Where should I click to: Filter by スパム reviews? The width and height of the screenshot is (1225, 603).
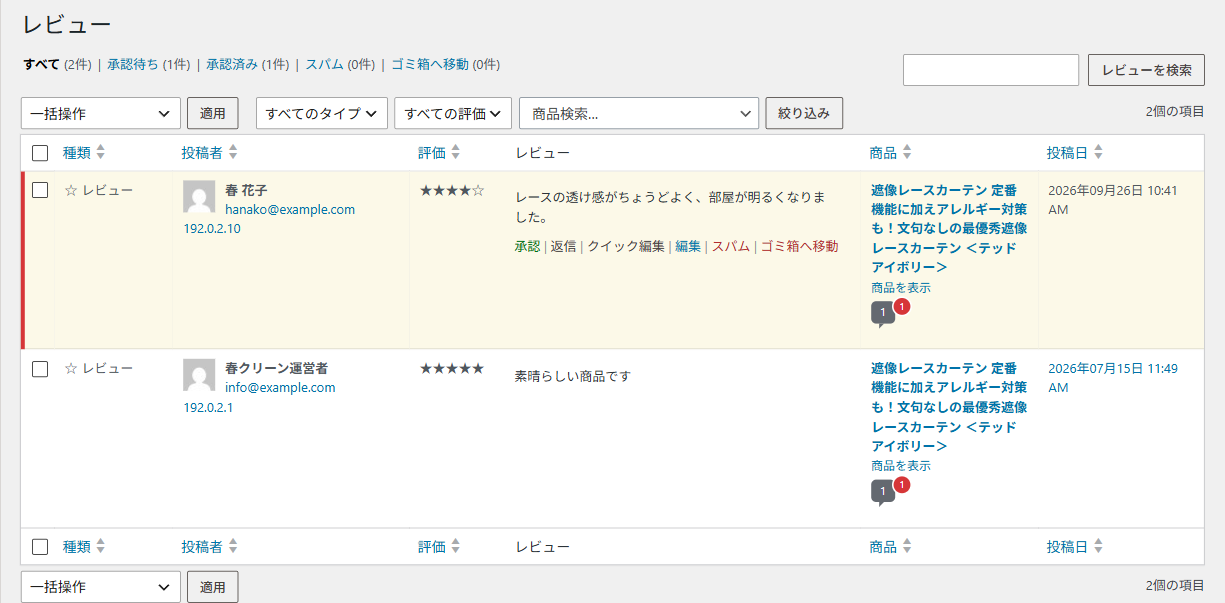point(325,64)
